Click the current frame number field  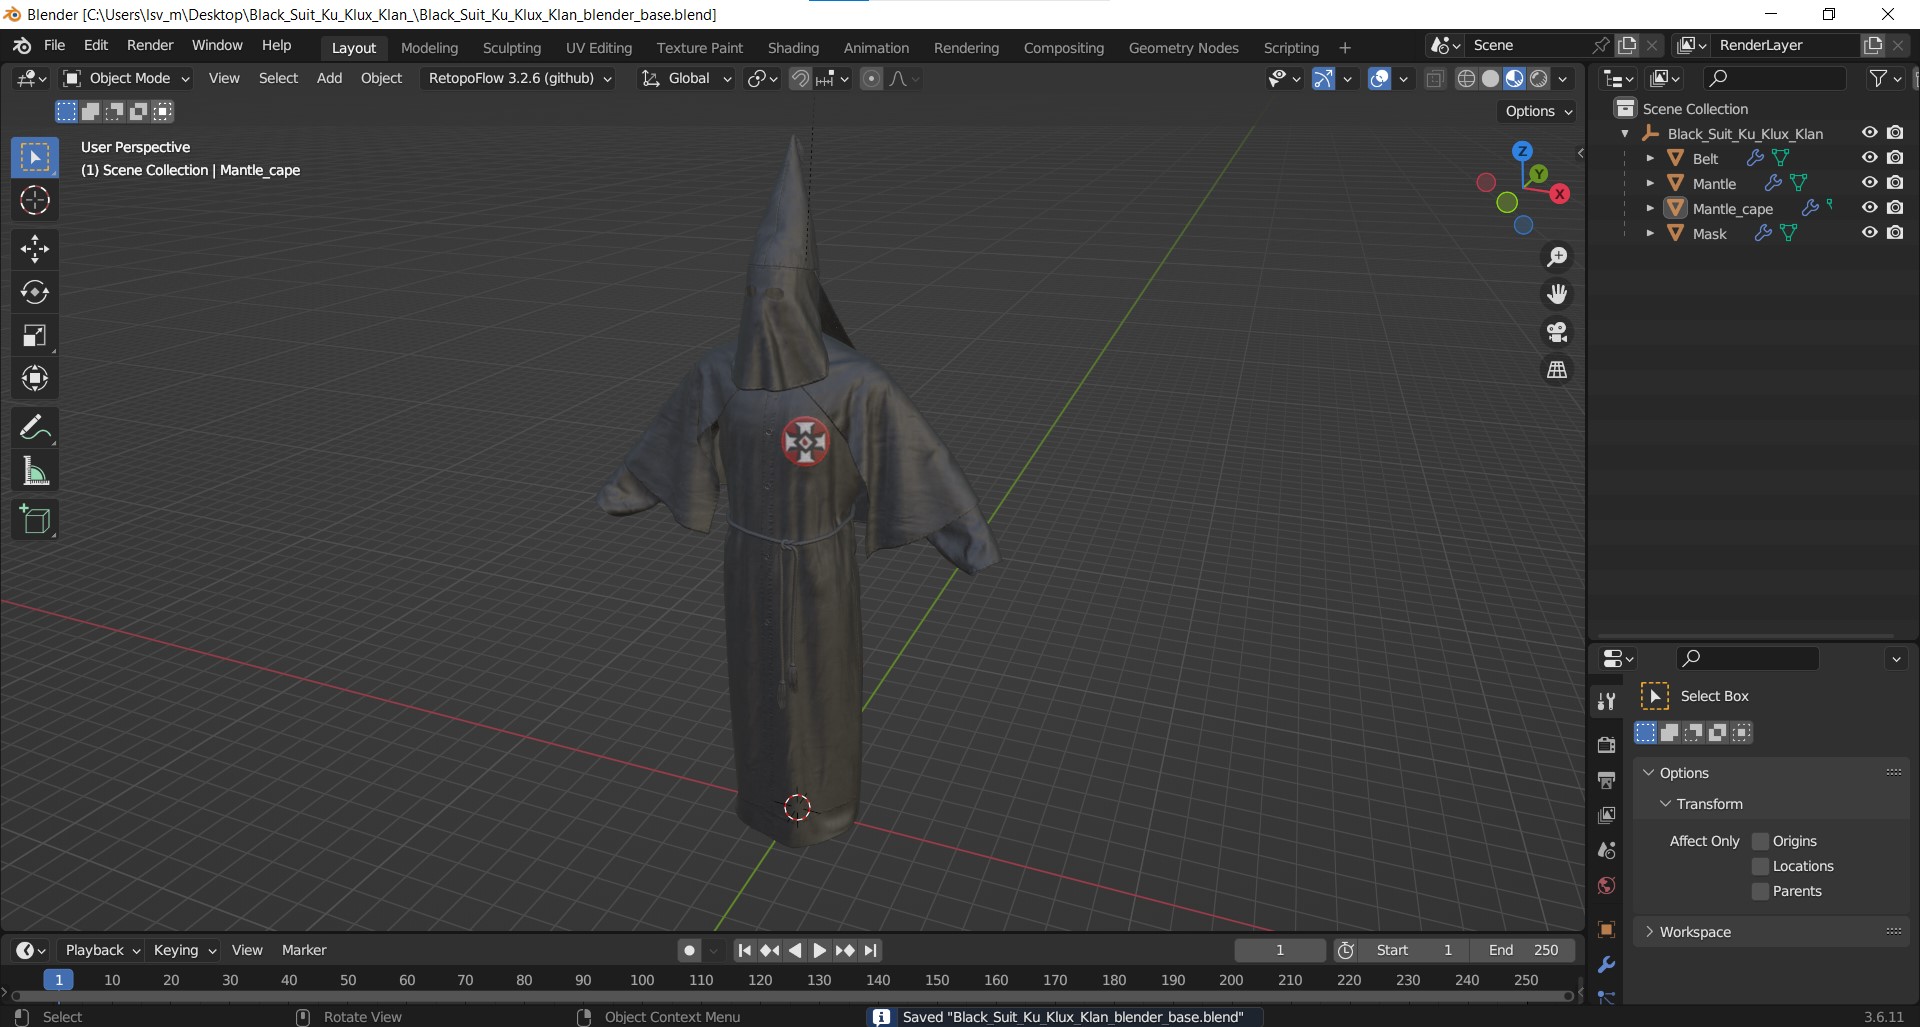click(x=1280, y=950)
